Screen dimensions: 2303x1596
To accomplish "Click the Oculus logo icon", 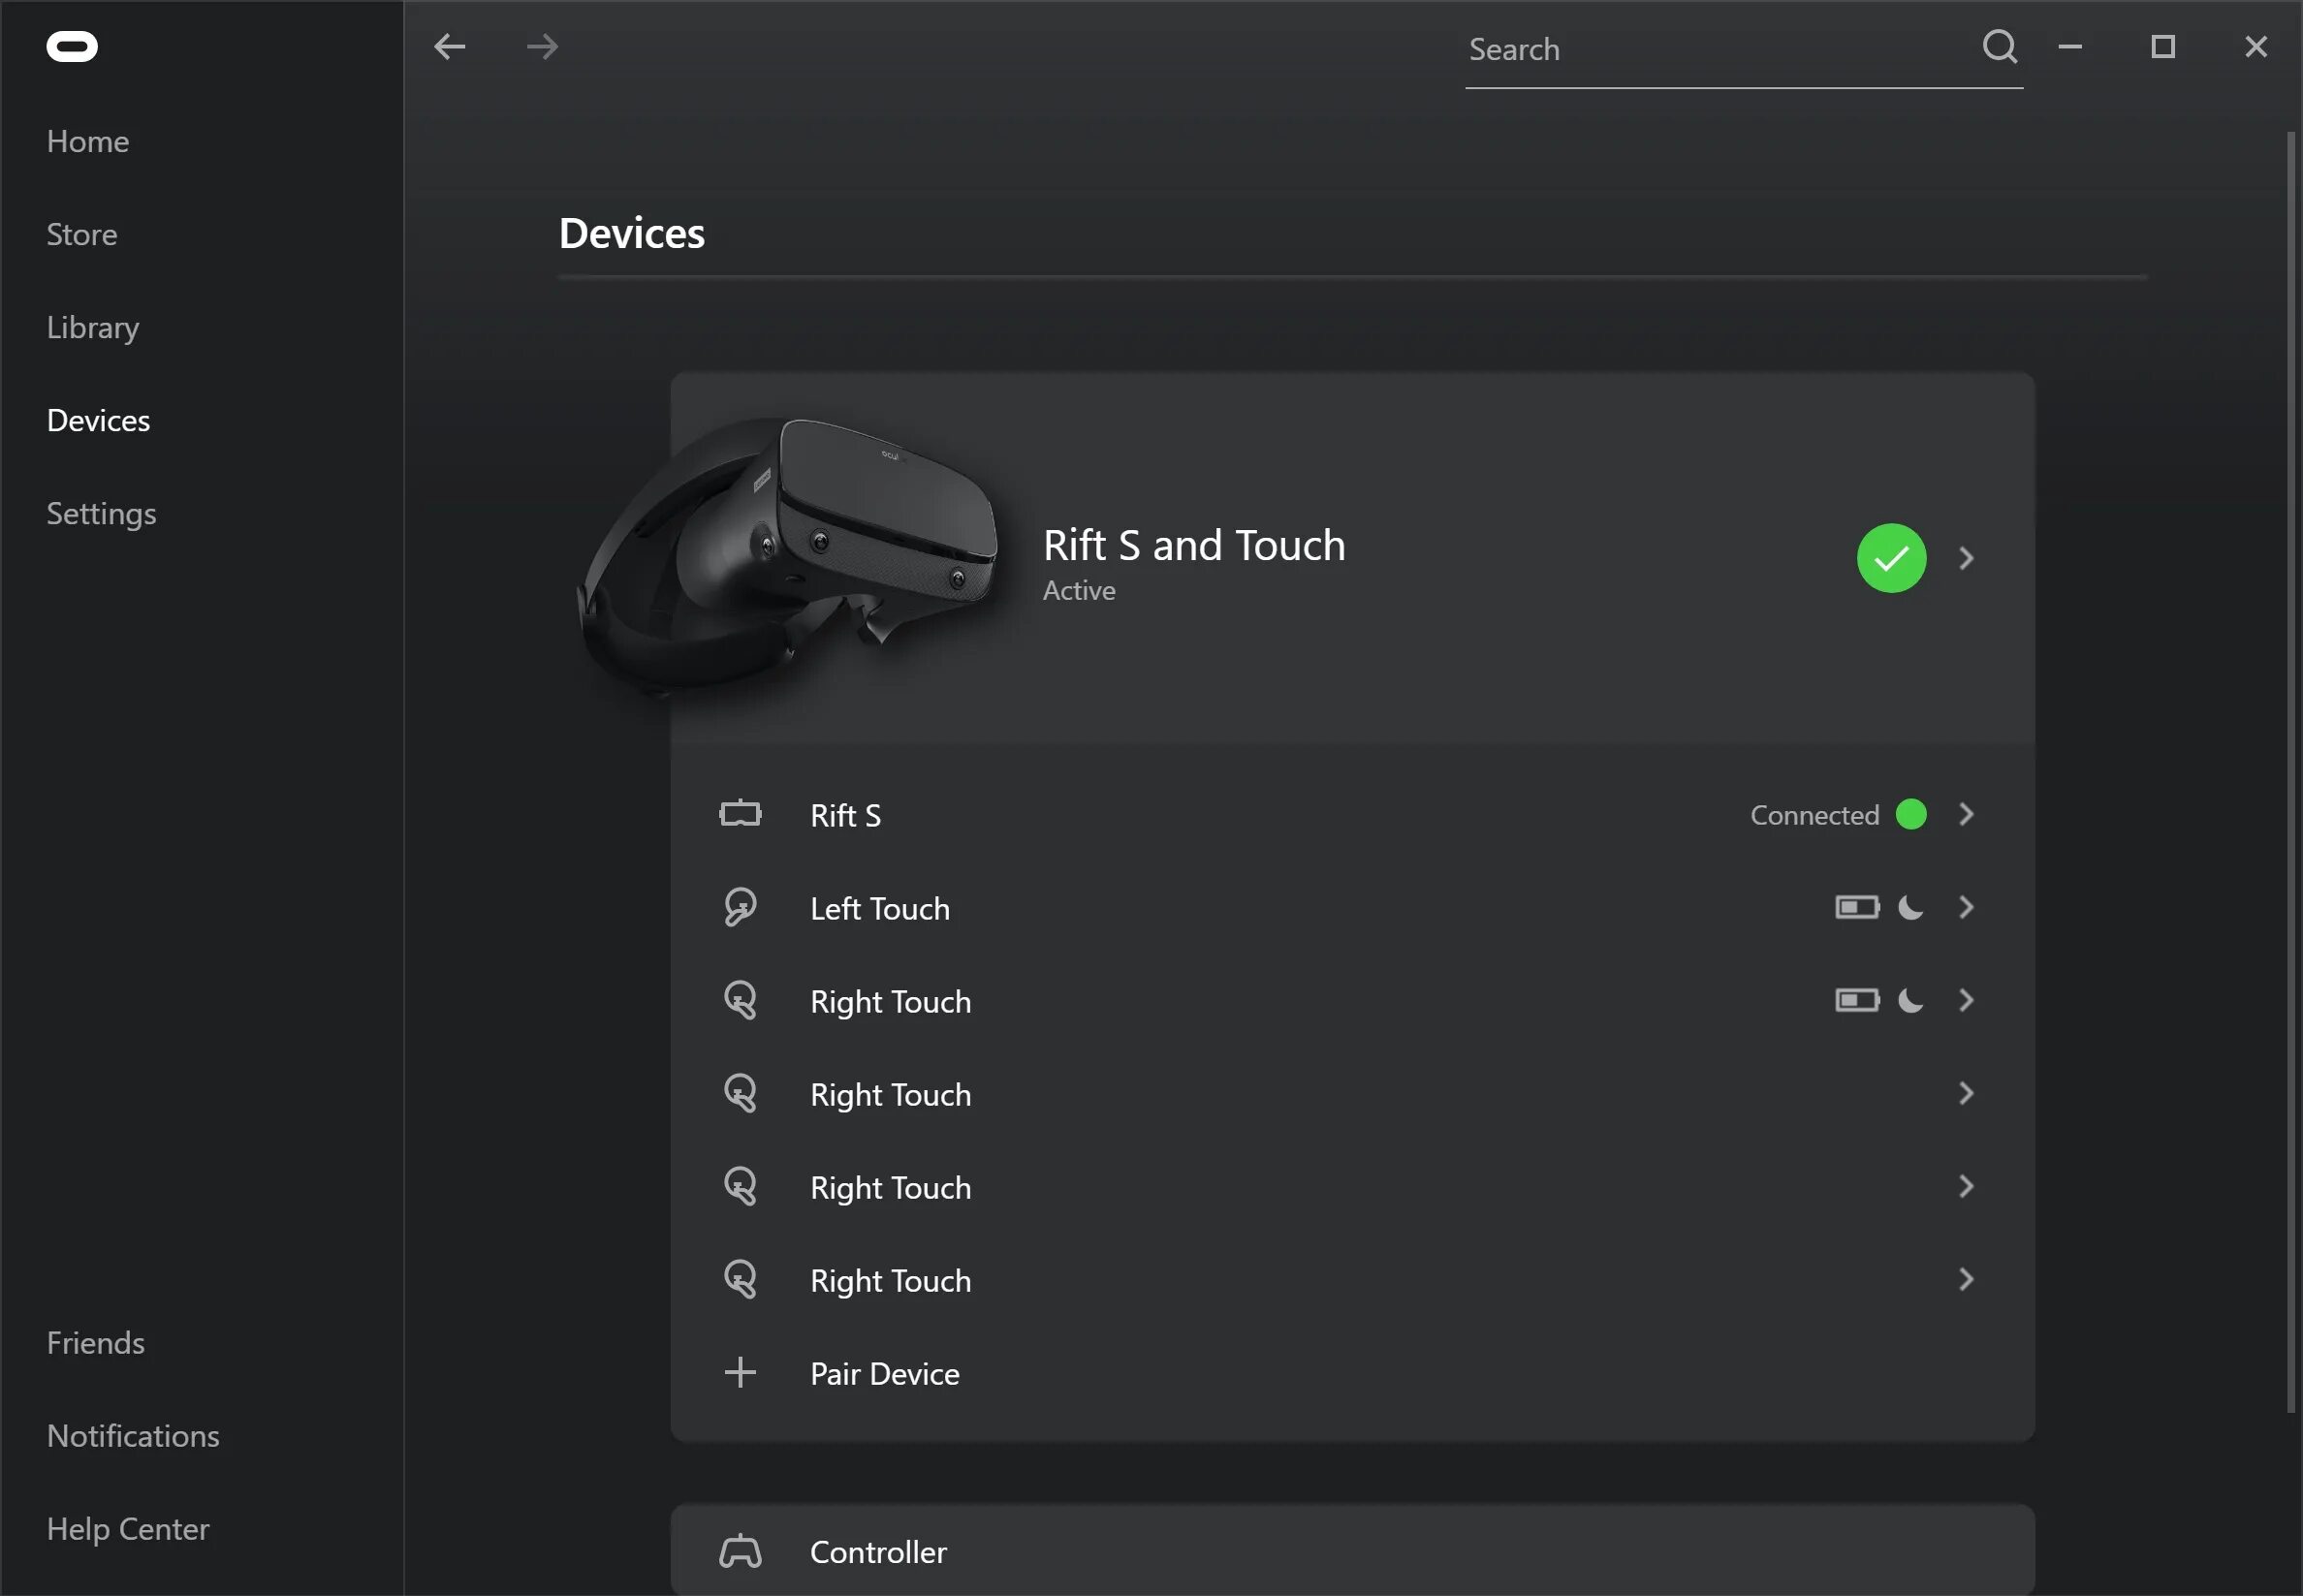I will (x=72, y=47).
